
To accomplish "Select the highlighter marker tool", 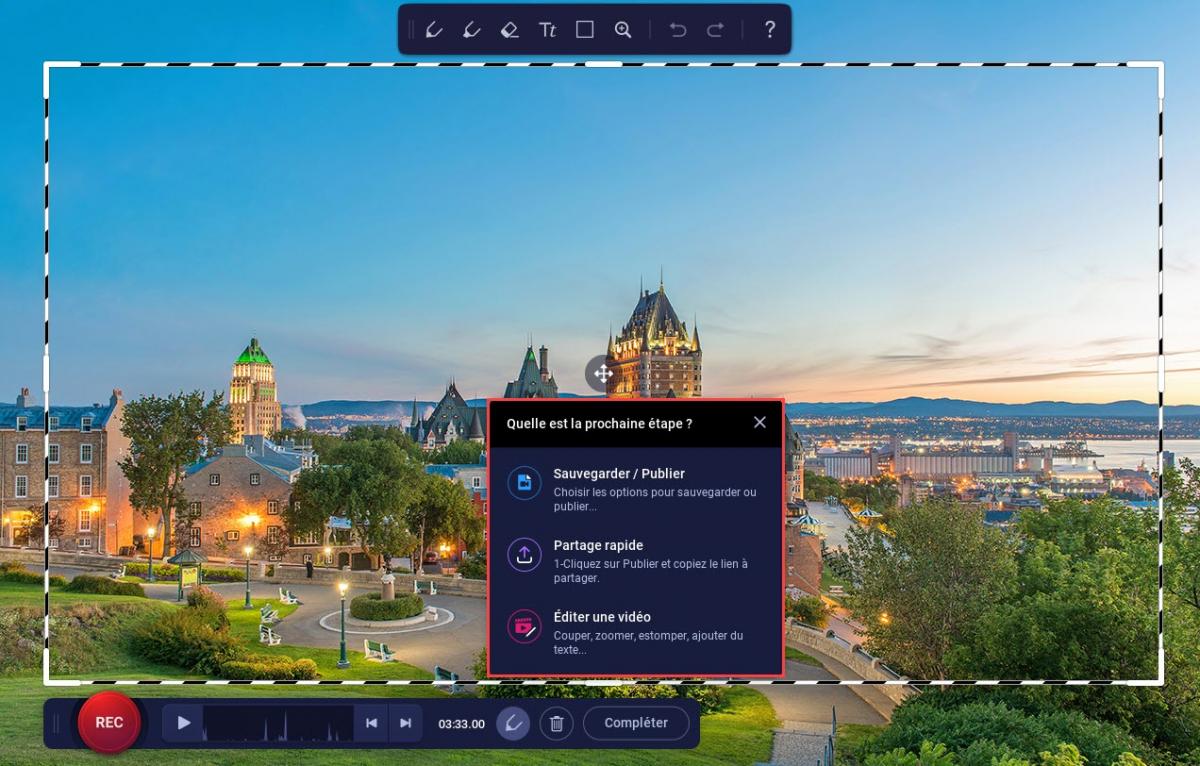I will pyautogui.click(x=472, y=30).
